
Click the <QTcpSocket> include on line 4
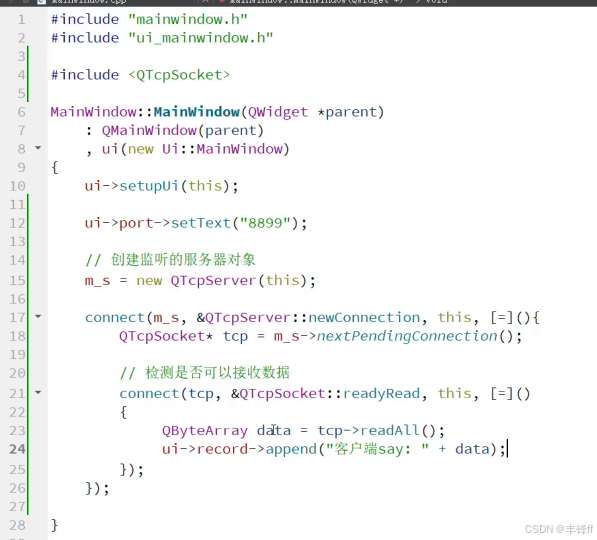click(x=179, y=75)
